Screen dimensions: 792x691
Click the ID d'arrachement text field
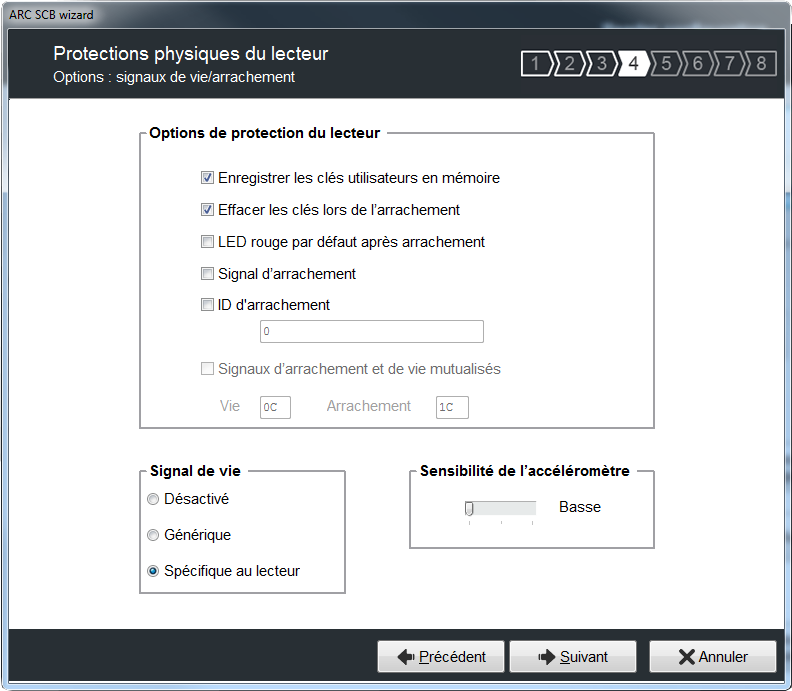pyautogui.click(x=371, y=331)
